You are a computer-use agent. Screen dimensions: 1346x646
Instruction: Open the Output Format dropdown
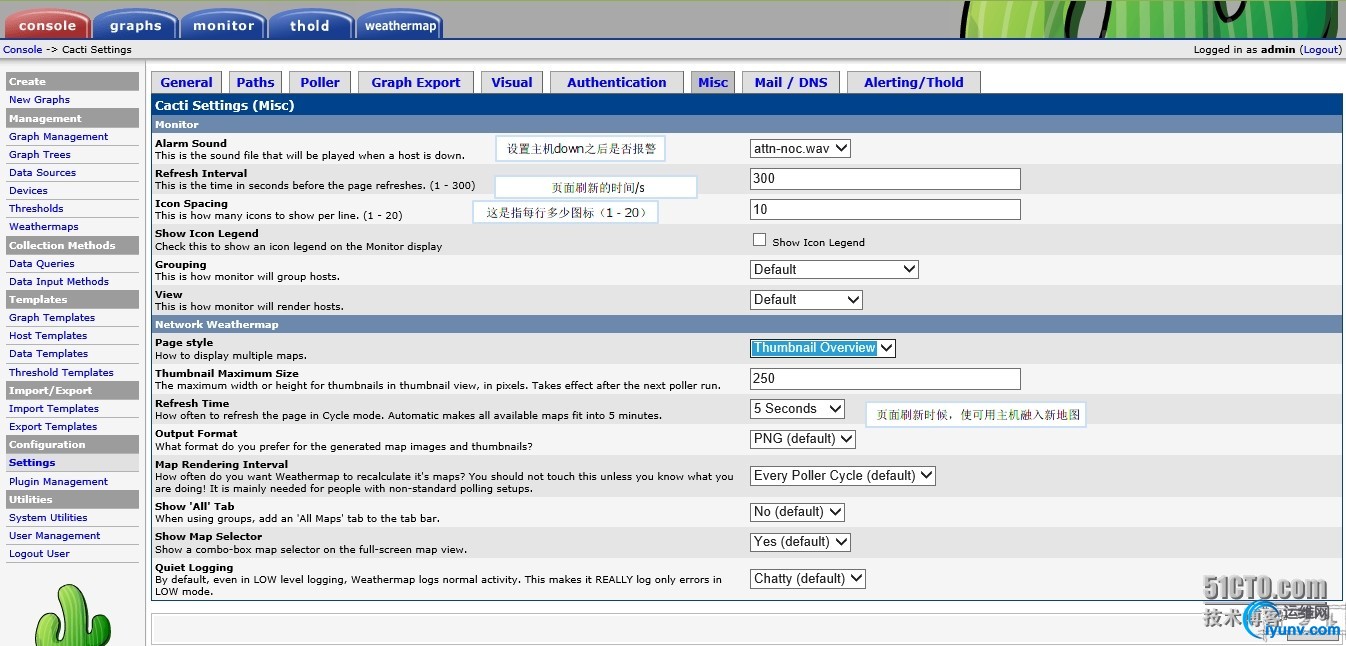click(803, 438)
